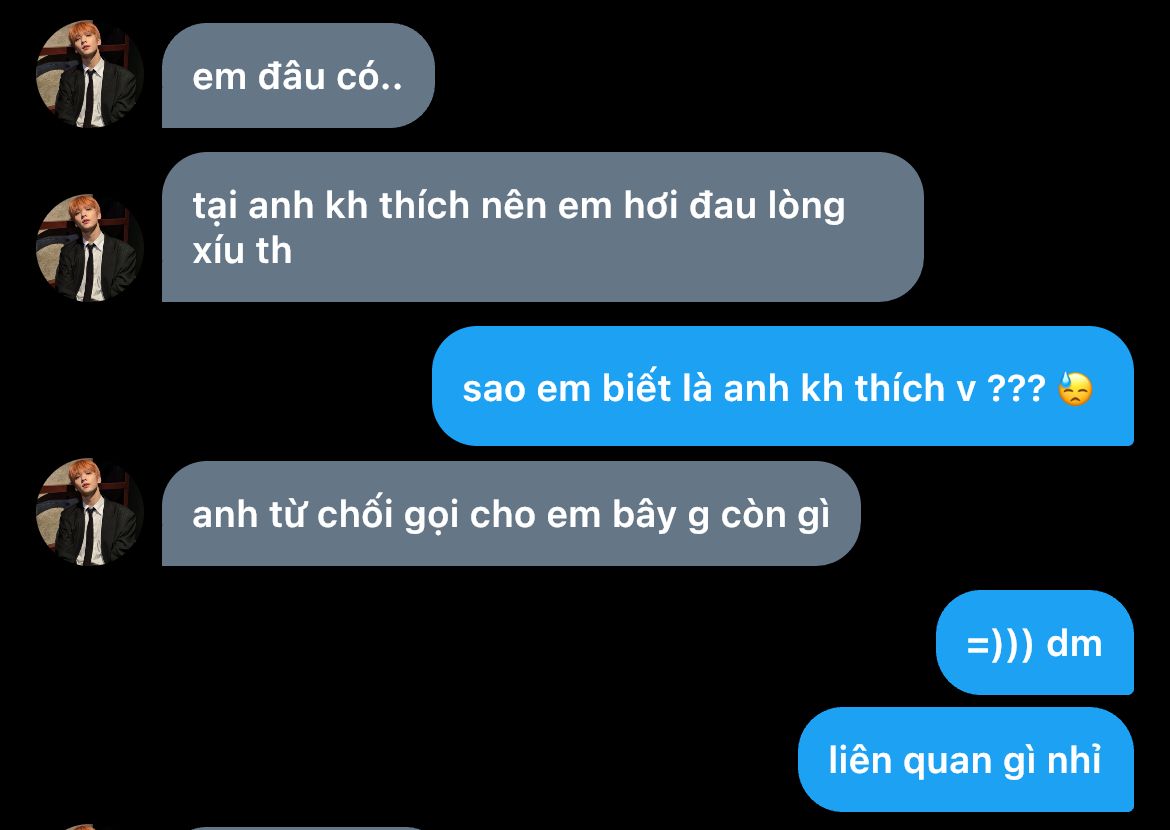The width and height of the screenshot is (1170, 830).
Task: Select the "em đâu có.." message bubble
Action: 298,75
